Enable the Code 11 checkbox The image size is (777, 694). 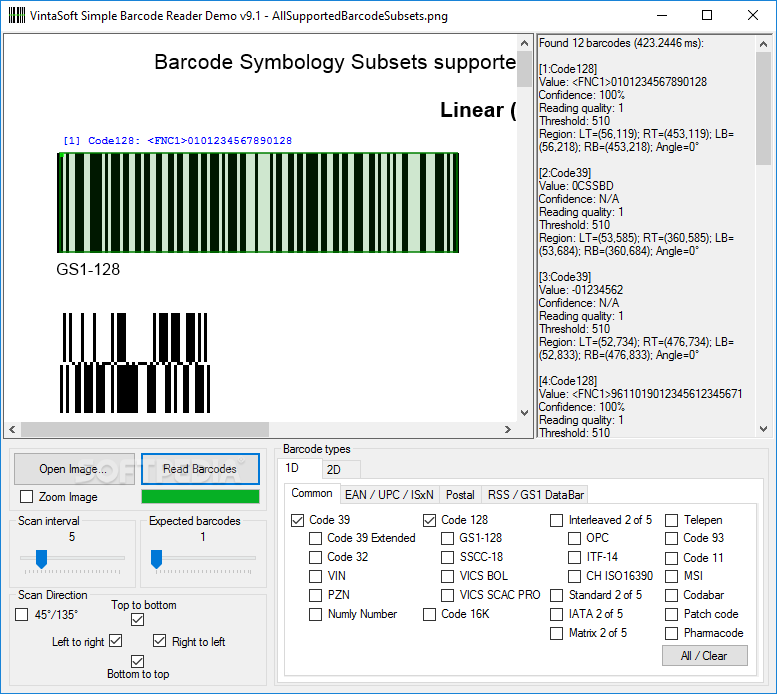coord(671,558)
